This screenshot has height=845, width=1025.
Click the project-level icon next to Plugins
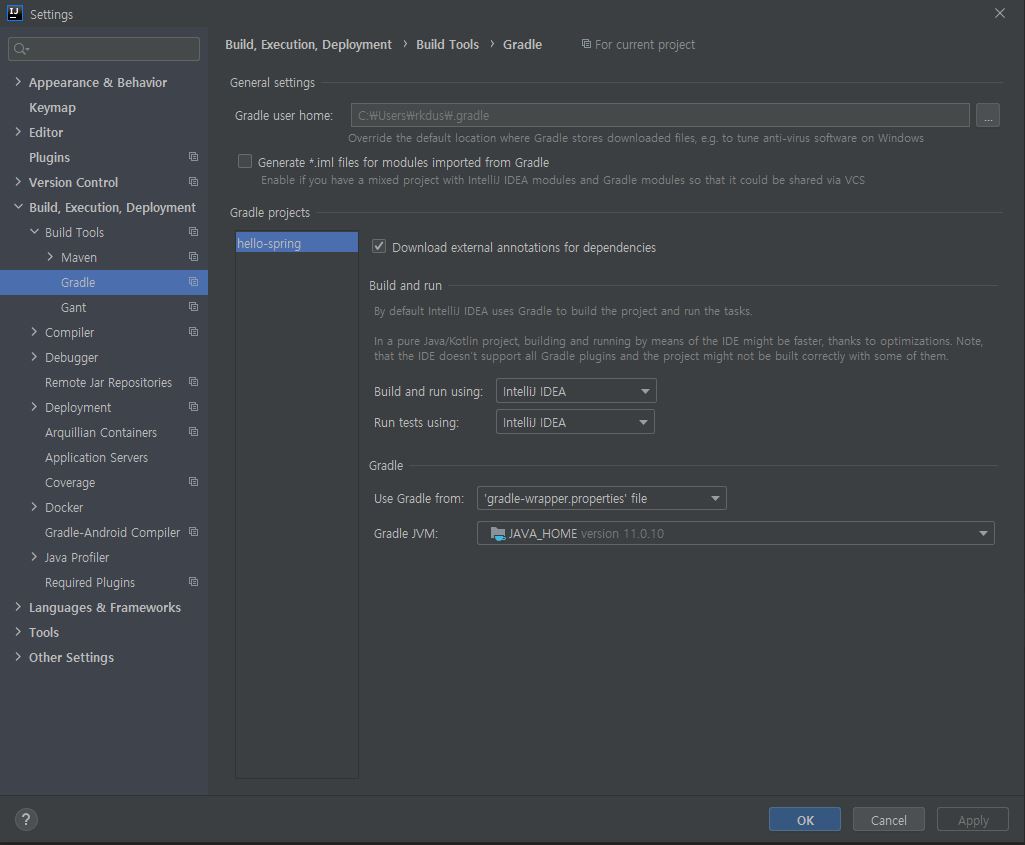click(194, 157)
